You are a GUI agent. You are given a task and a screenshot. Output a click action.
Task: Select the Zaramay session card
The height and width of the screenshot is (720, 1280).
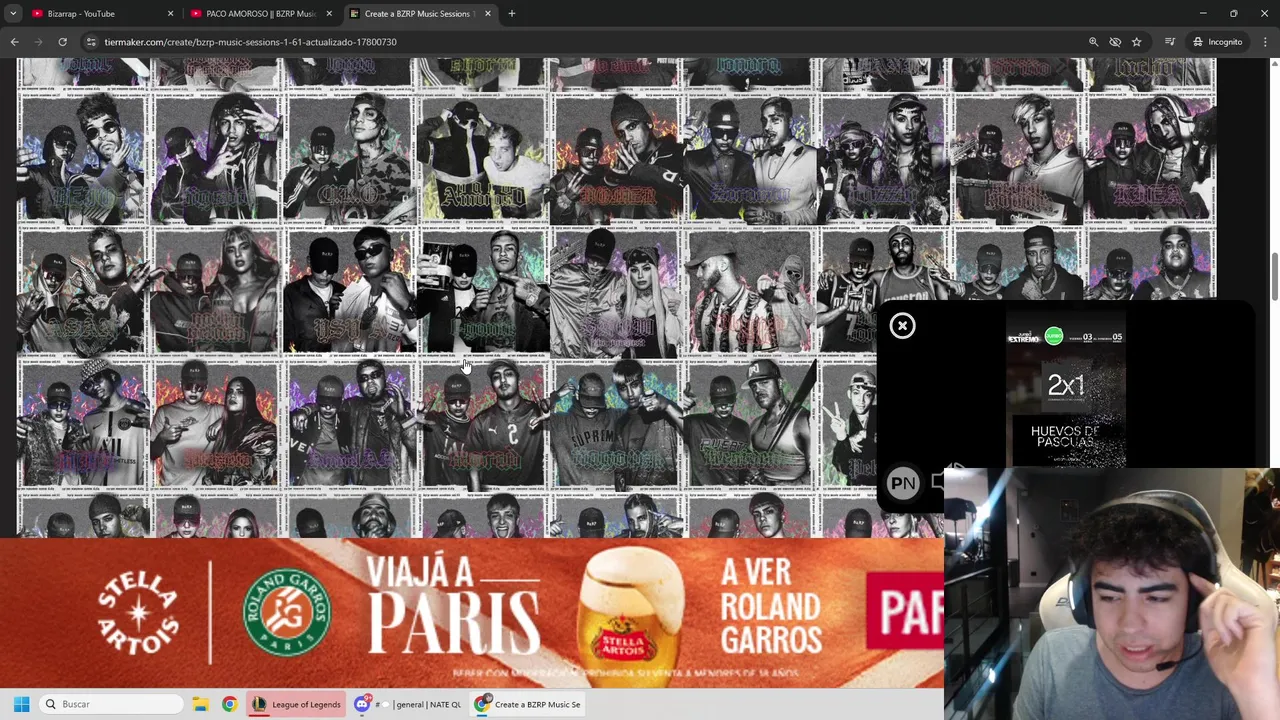click(x=750, y=160)
